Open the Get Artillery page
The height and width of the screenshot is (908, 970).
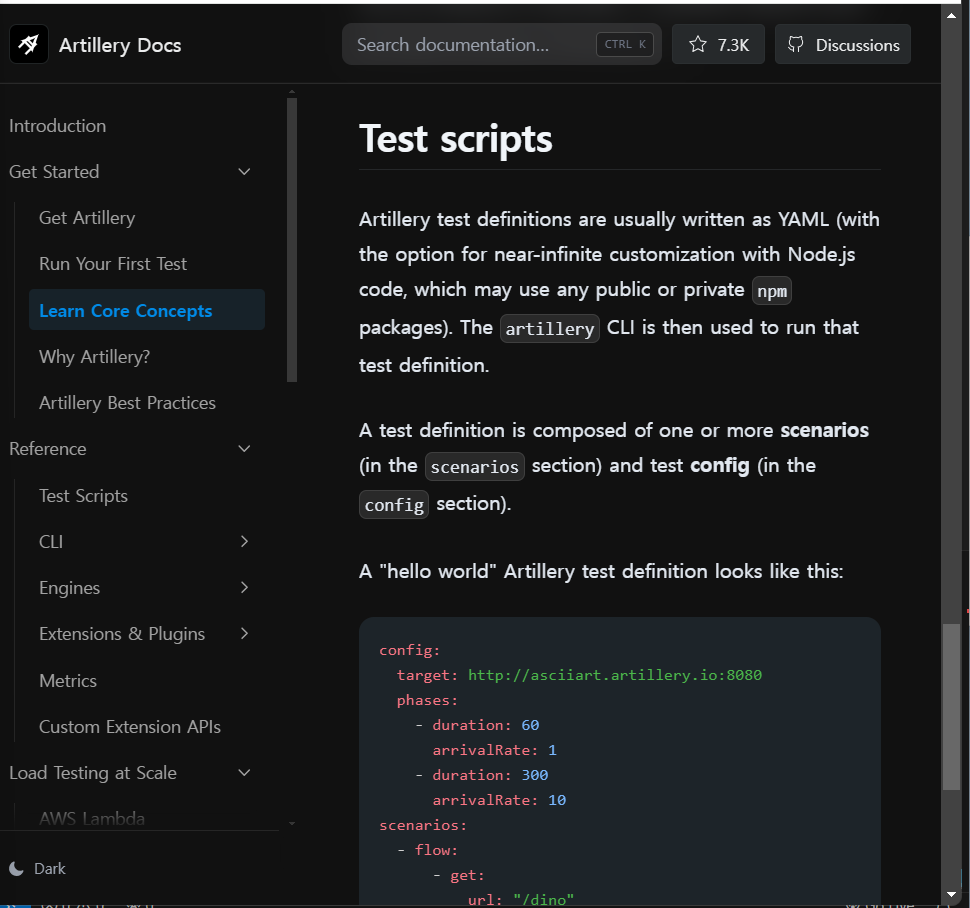(87, 218)
